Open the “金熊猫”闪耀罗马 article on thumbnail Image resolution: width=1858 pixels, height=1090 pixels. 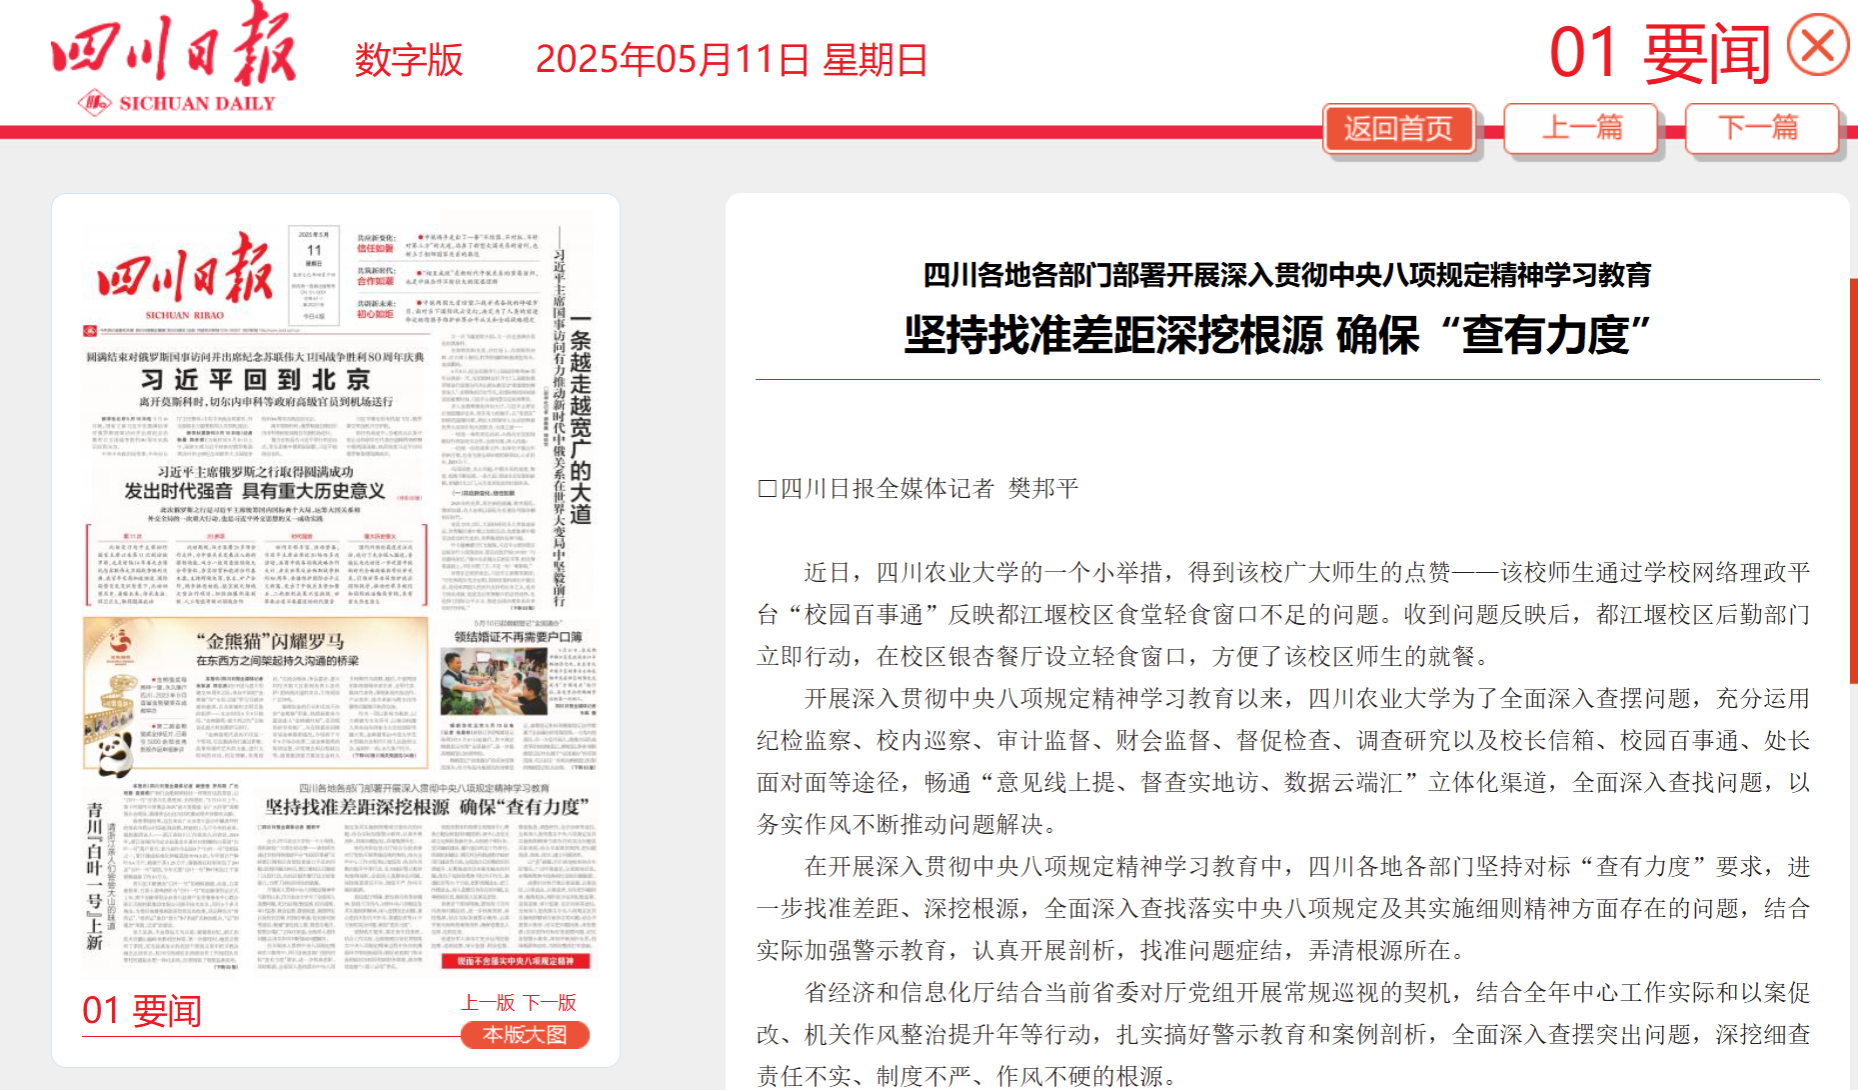click(270, 641)
